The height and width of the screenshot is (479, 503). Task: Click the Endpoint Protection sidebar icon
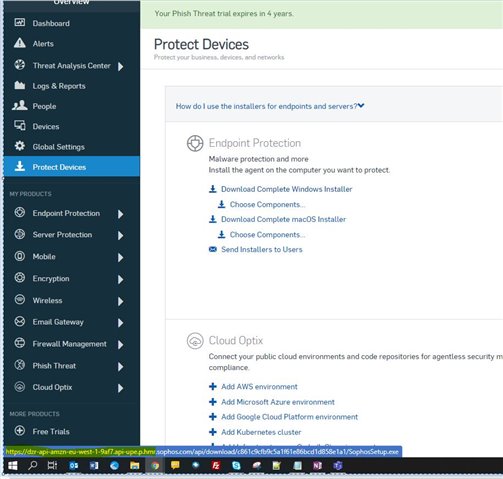point(20,212)
